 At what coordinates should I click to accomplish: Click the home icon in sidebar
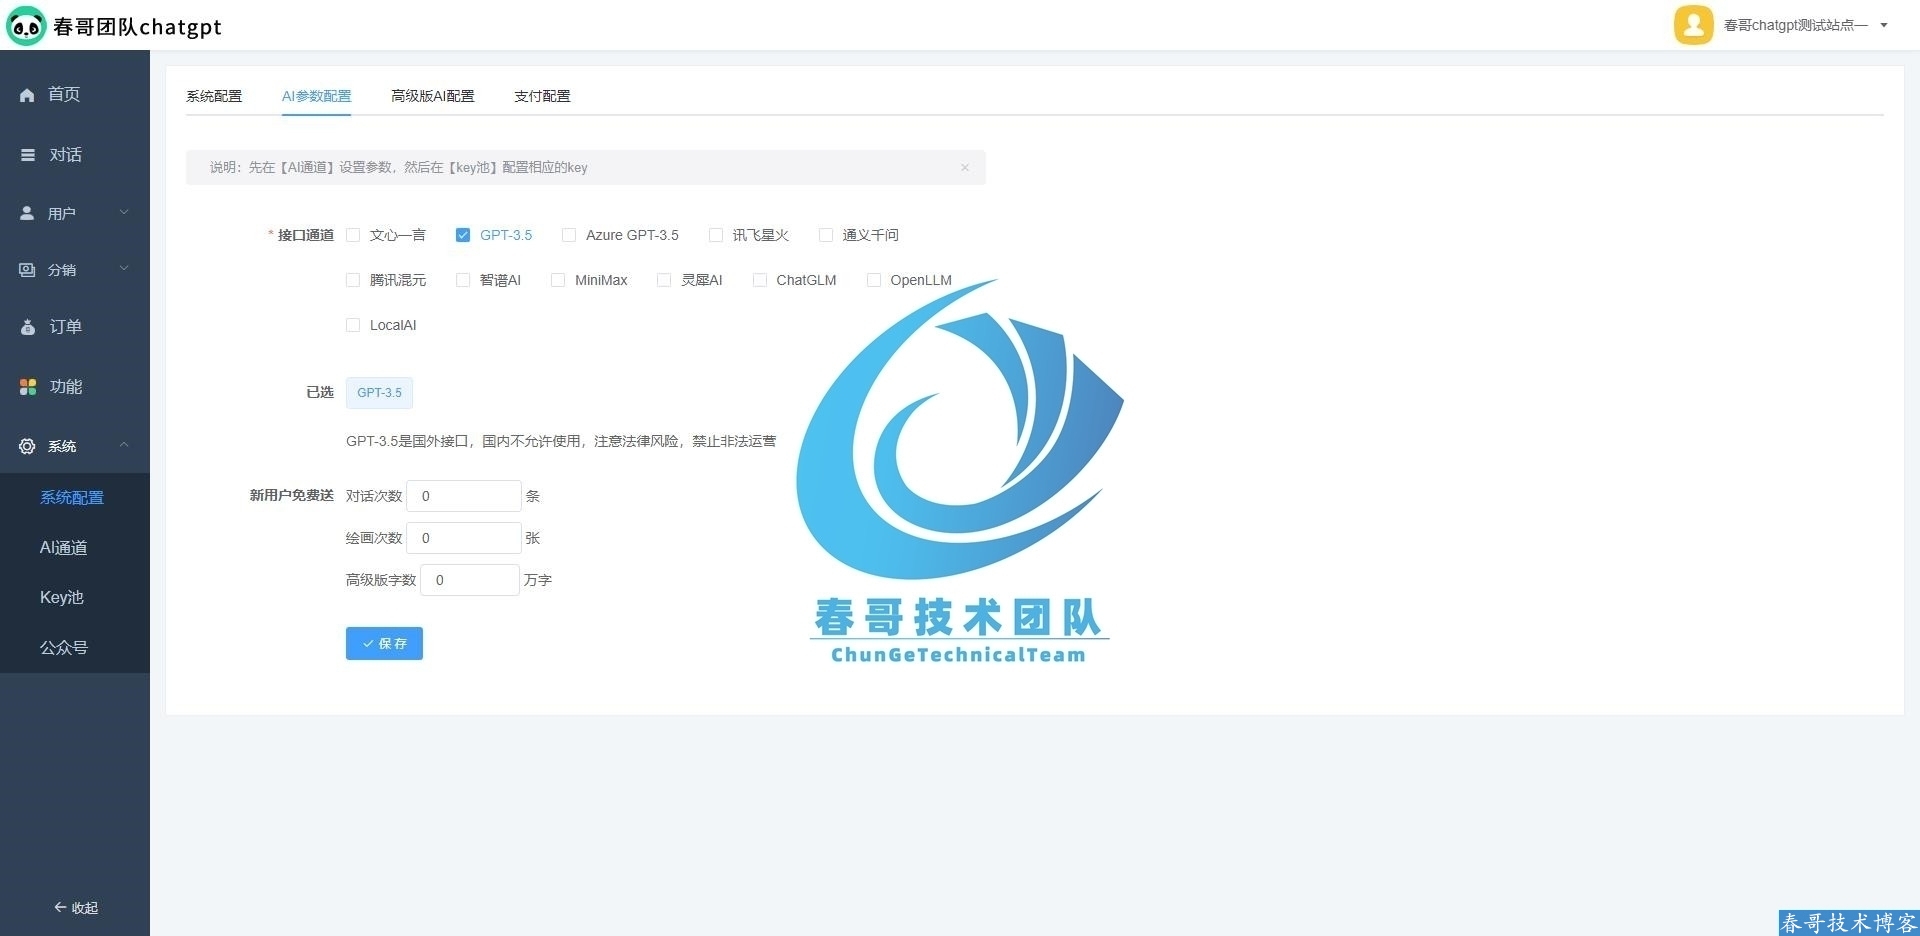click(x=27, y=95)
